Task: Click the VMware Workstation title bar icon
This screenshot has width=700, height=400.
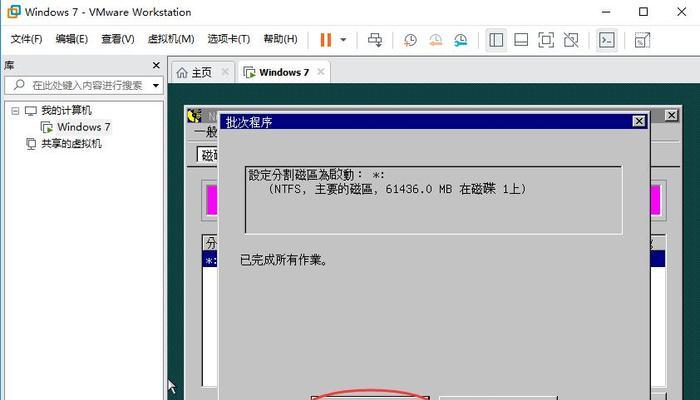Action: pos(13,12)
